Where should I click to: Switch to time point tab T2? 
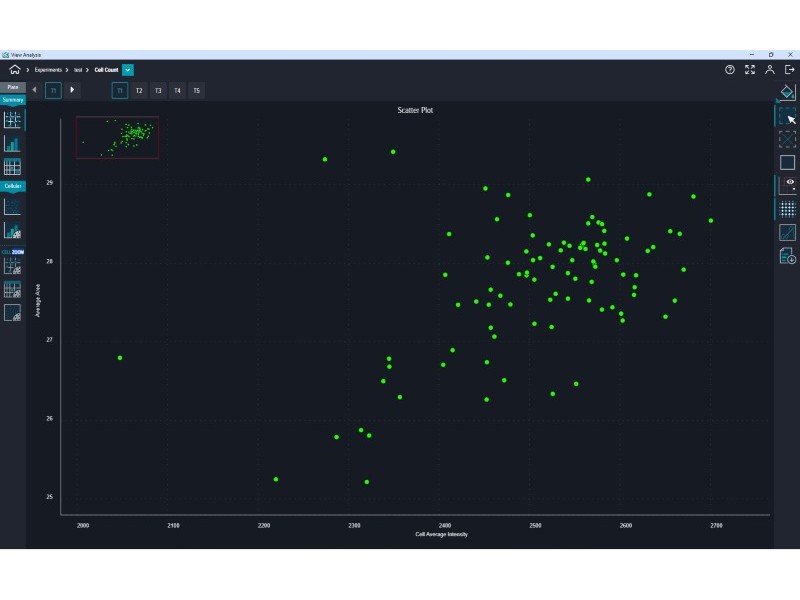(x=139, y=90)
